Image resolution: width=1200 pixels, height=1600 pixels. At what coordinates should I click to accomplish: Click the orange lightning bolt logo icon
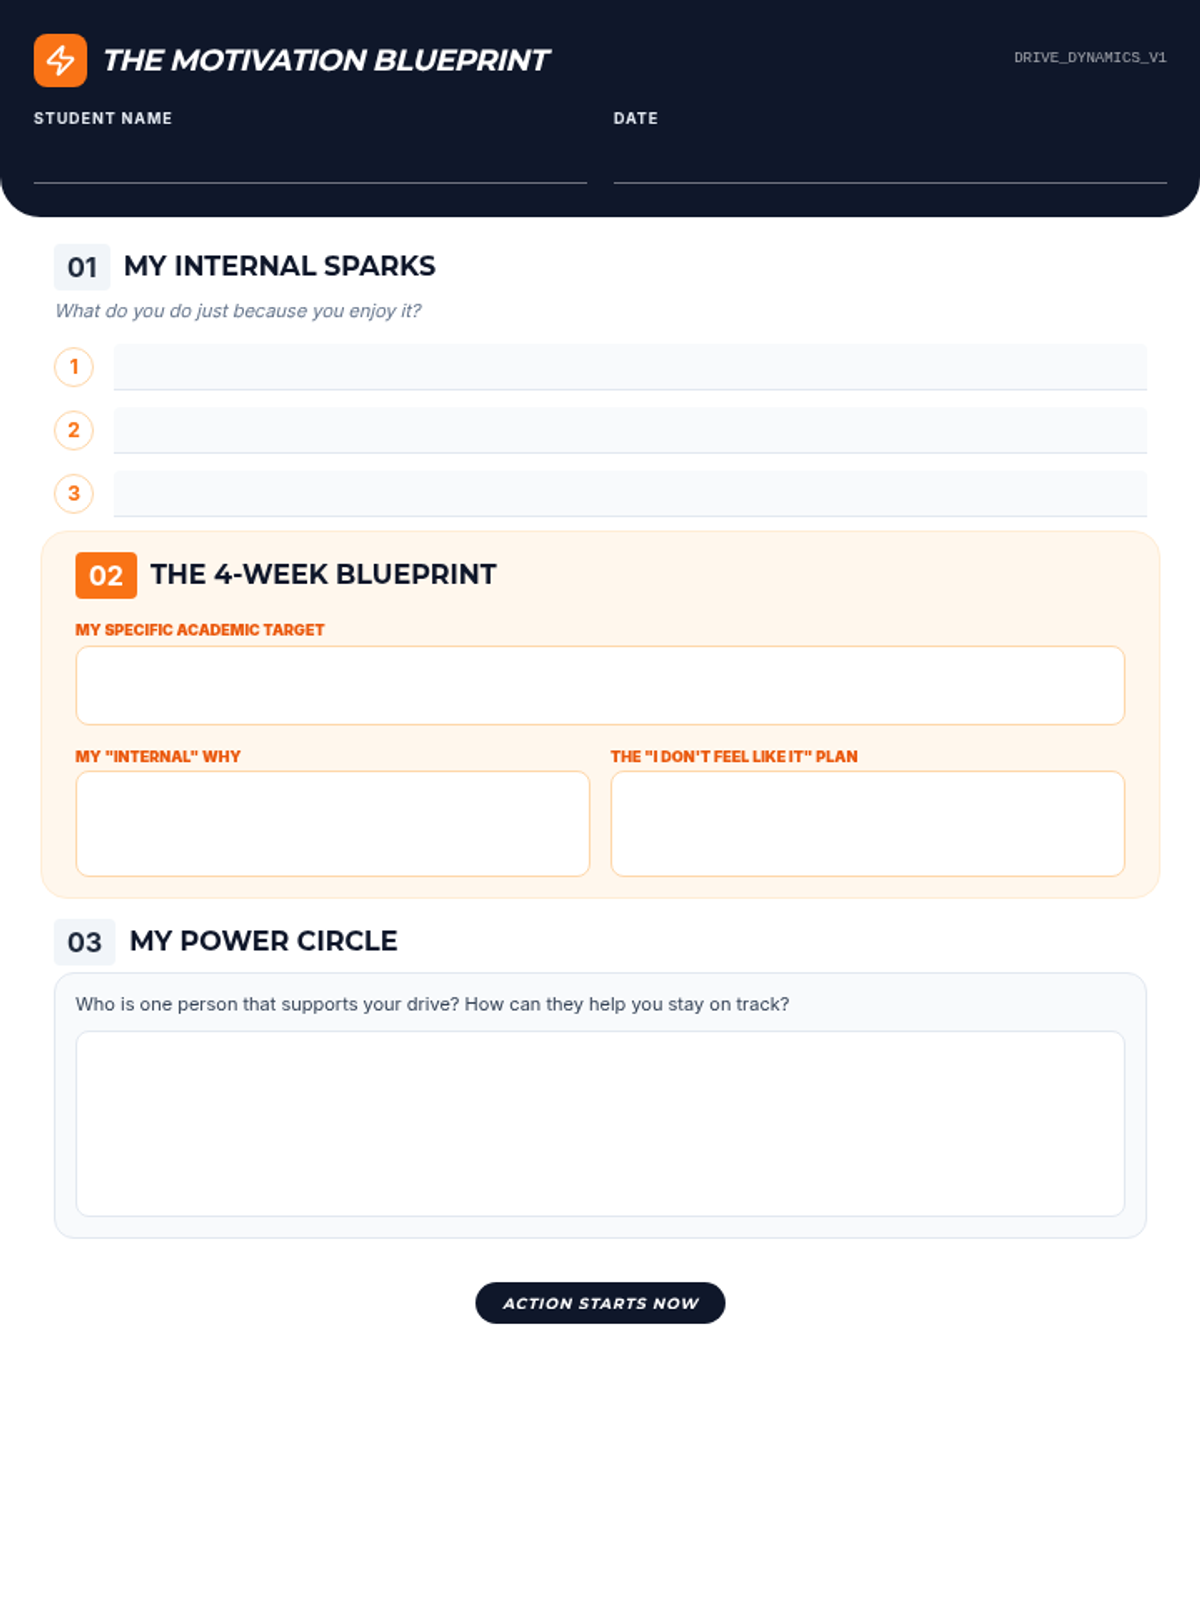60,60
